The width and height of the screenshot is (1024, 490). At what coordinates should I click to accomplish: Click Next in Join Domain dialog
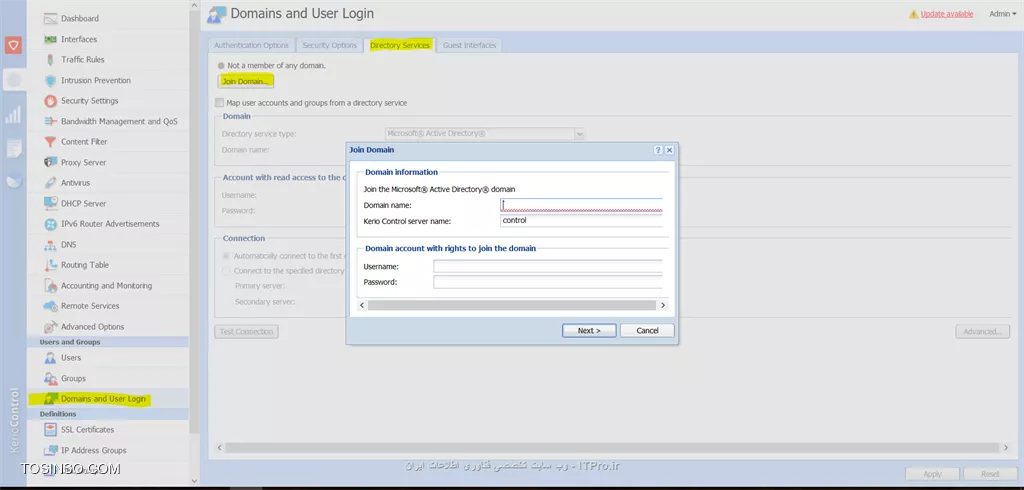point(589,331)
